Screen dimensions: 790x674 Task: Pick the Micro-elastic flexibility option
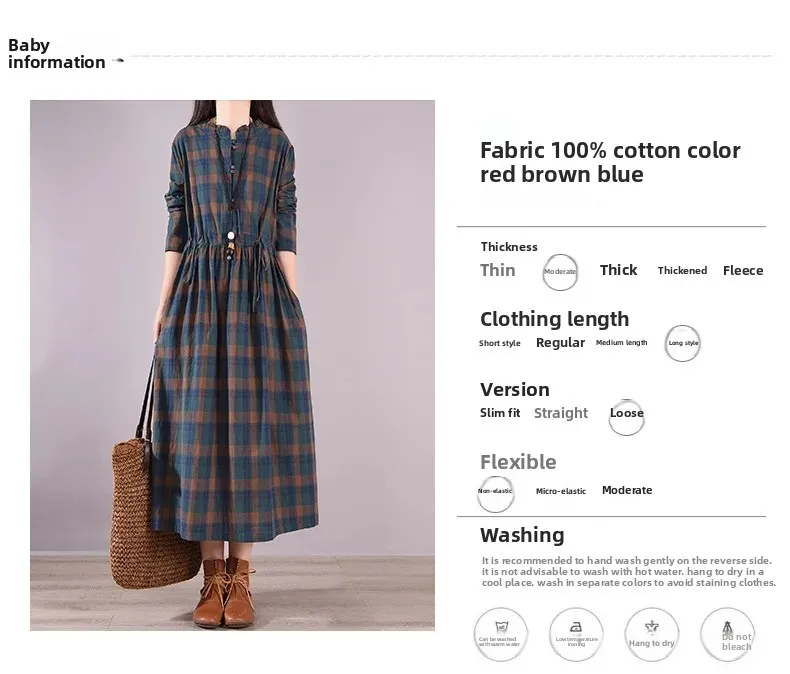pyautogui.click(x=560, y=491)
